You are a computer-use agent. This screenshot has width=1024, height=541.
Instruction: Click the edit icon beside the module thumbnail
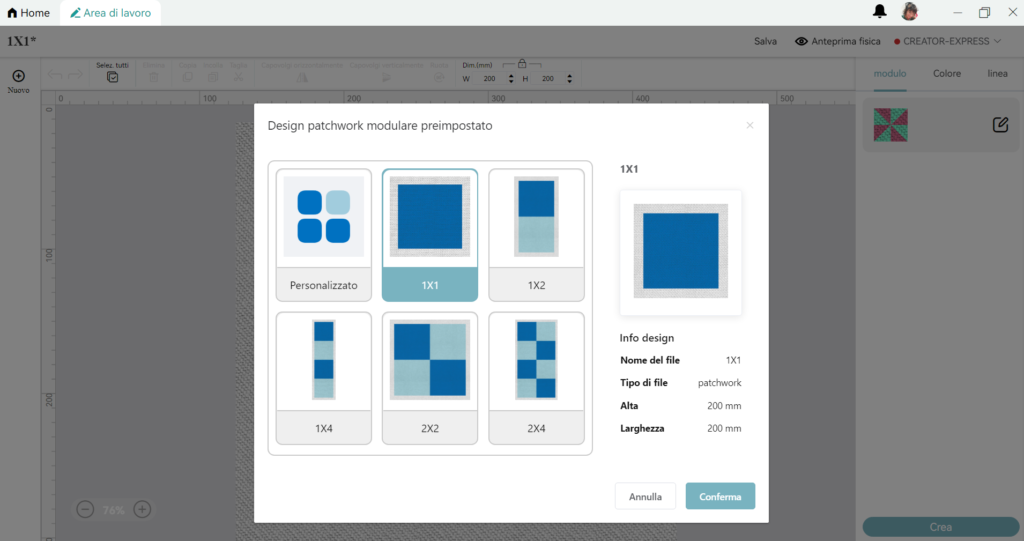tap(1000, 125)
